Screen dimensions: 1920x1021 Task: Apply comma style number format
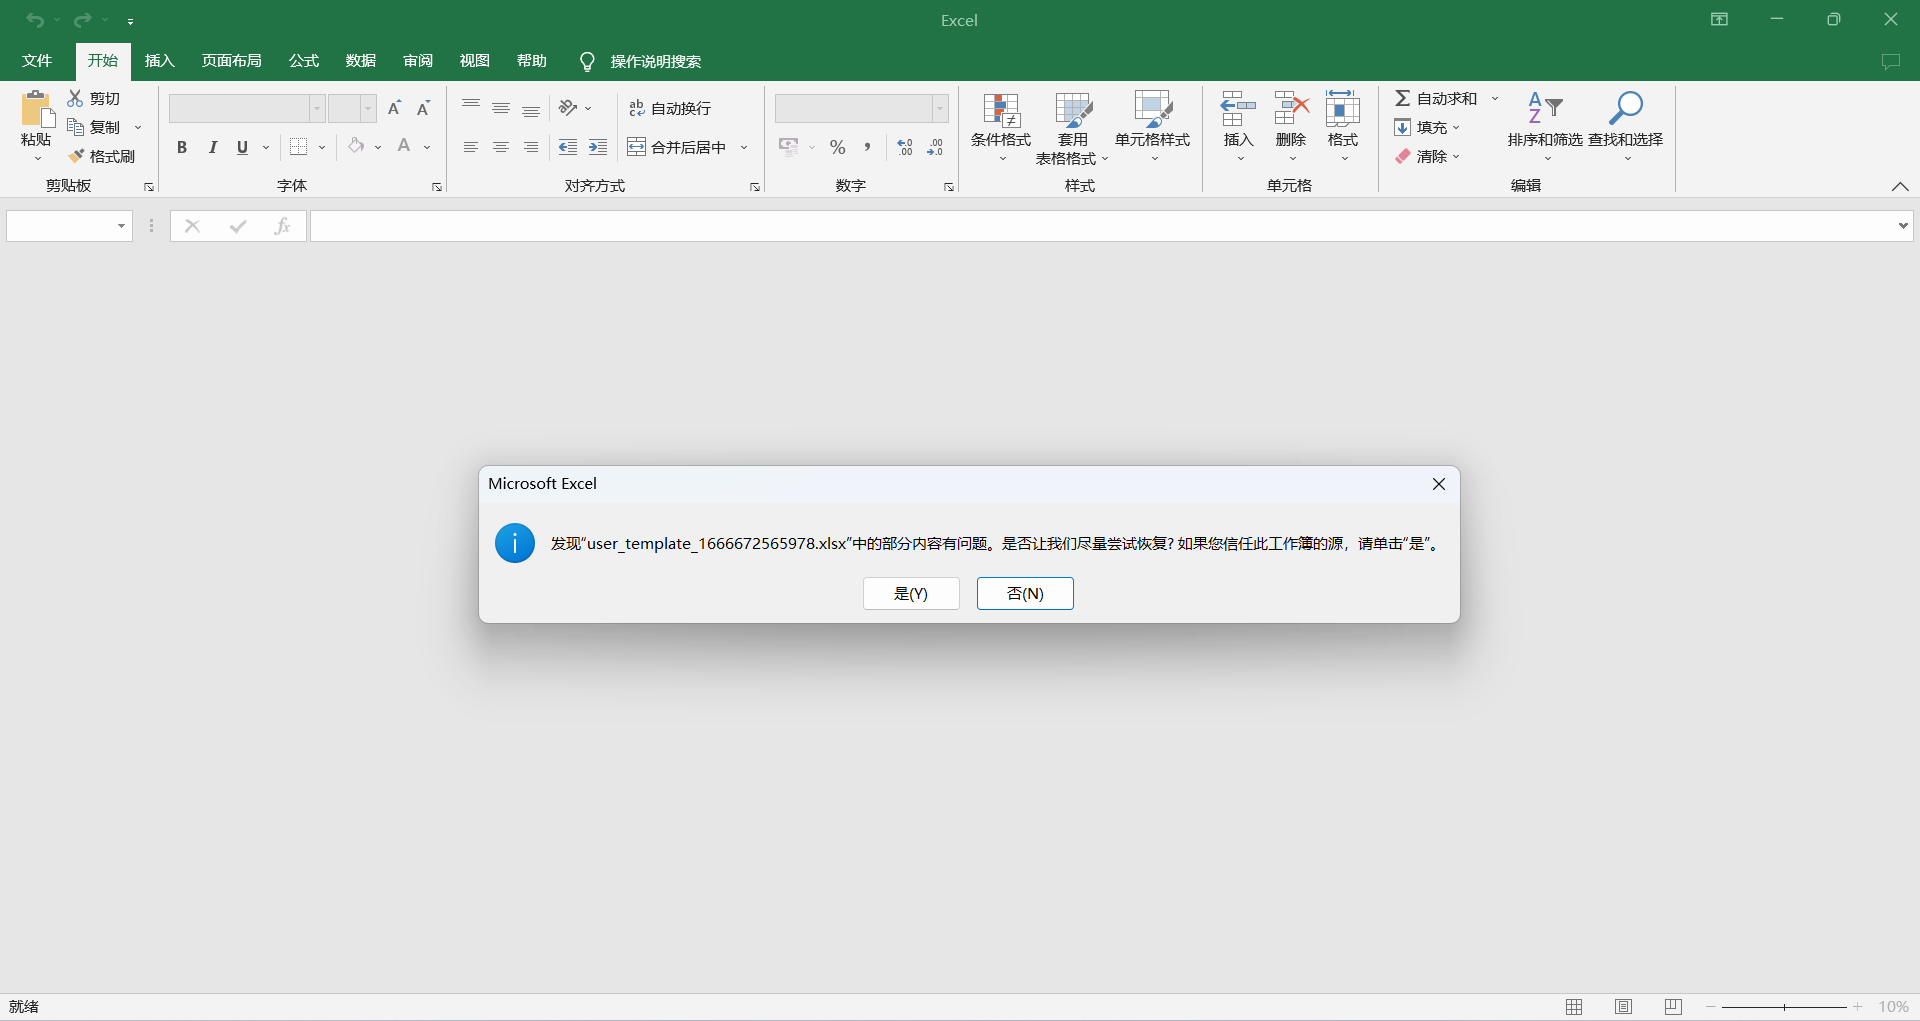(868, 147)
